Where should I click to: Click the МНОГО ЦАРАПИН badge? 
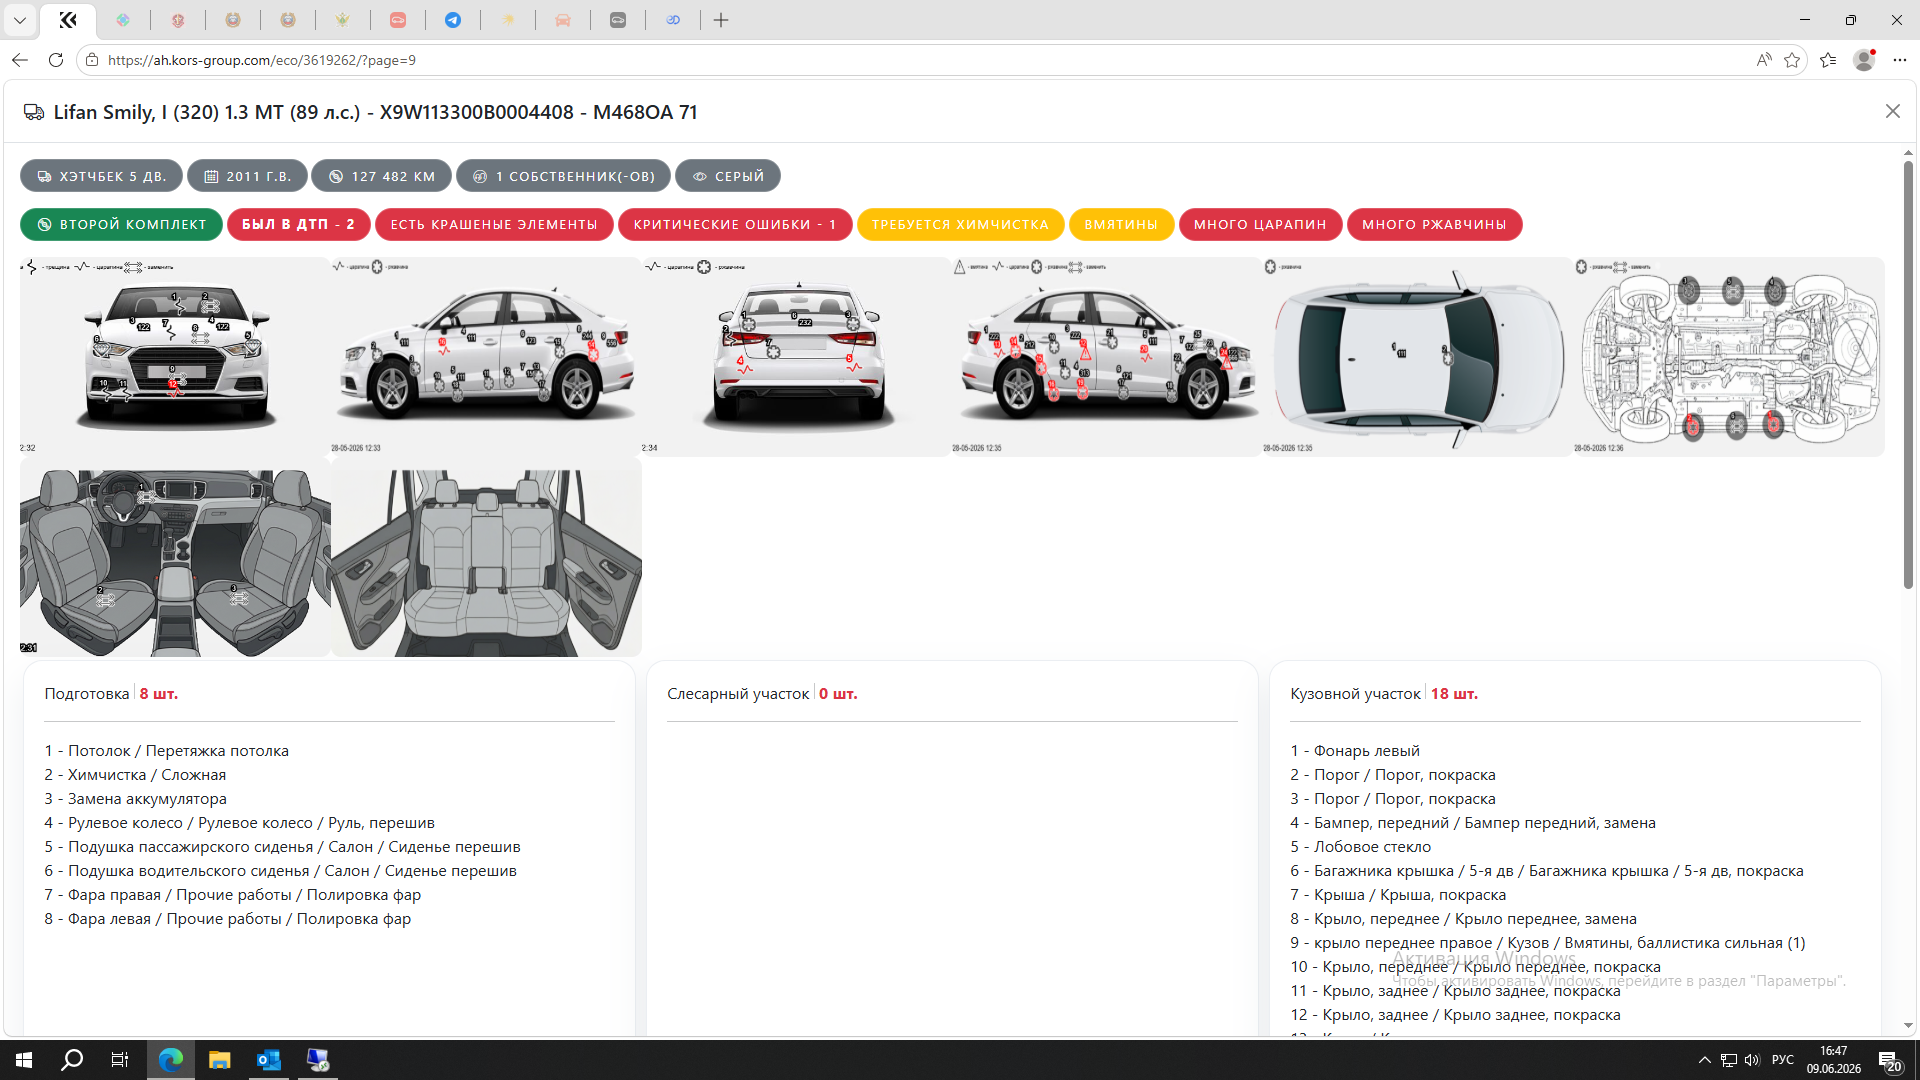[x=1260, y=225]
